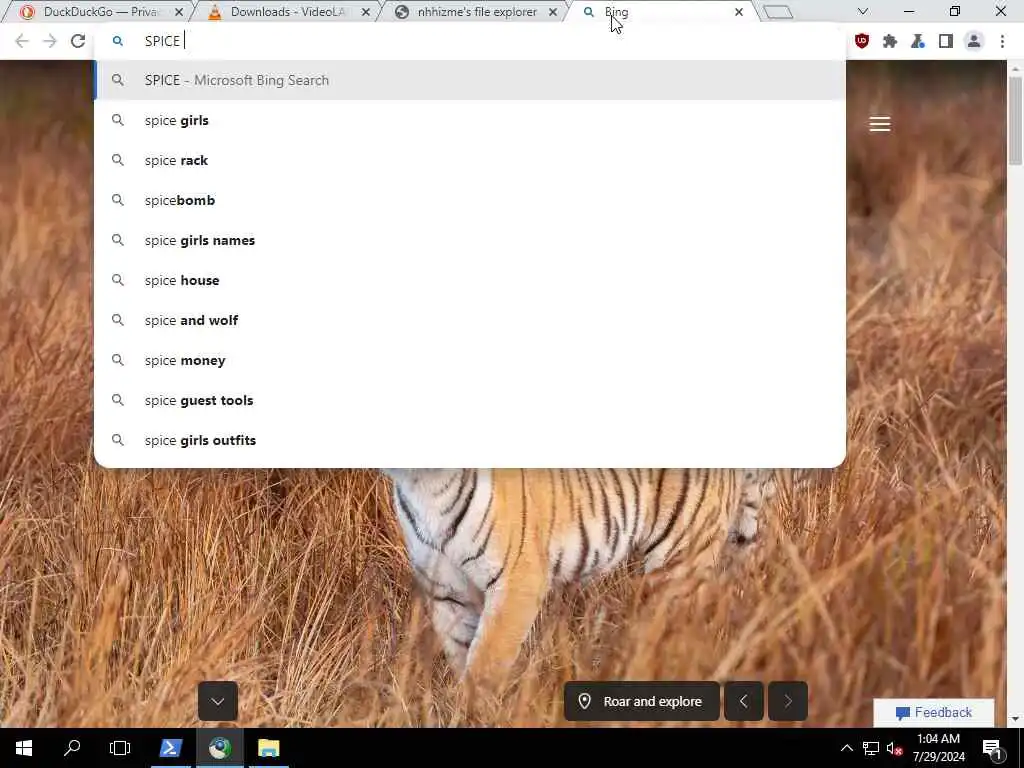The height and width of the screenshot is (768, 1024).
Task: Open Bing's hamburger menu
Action: tap(880, 124)
